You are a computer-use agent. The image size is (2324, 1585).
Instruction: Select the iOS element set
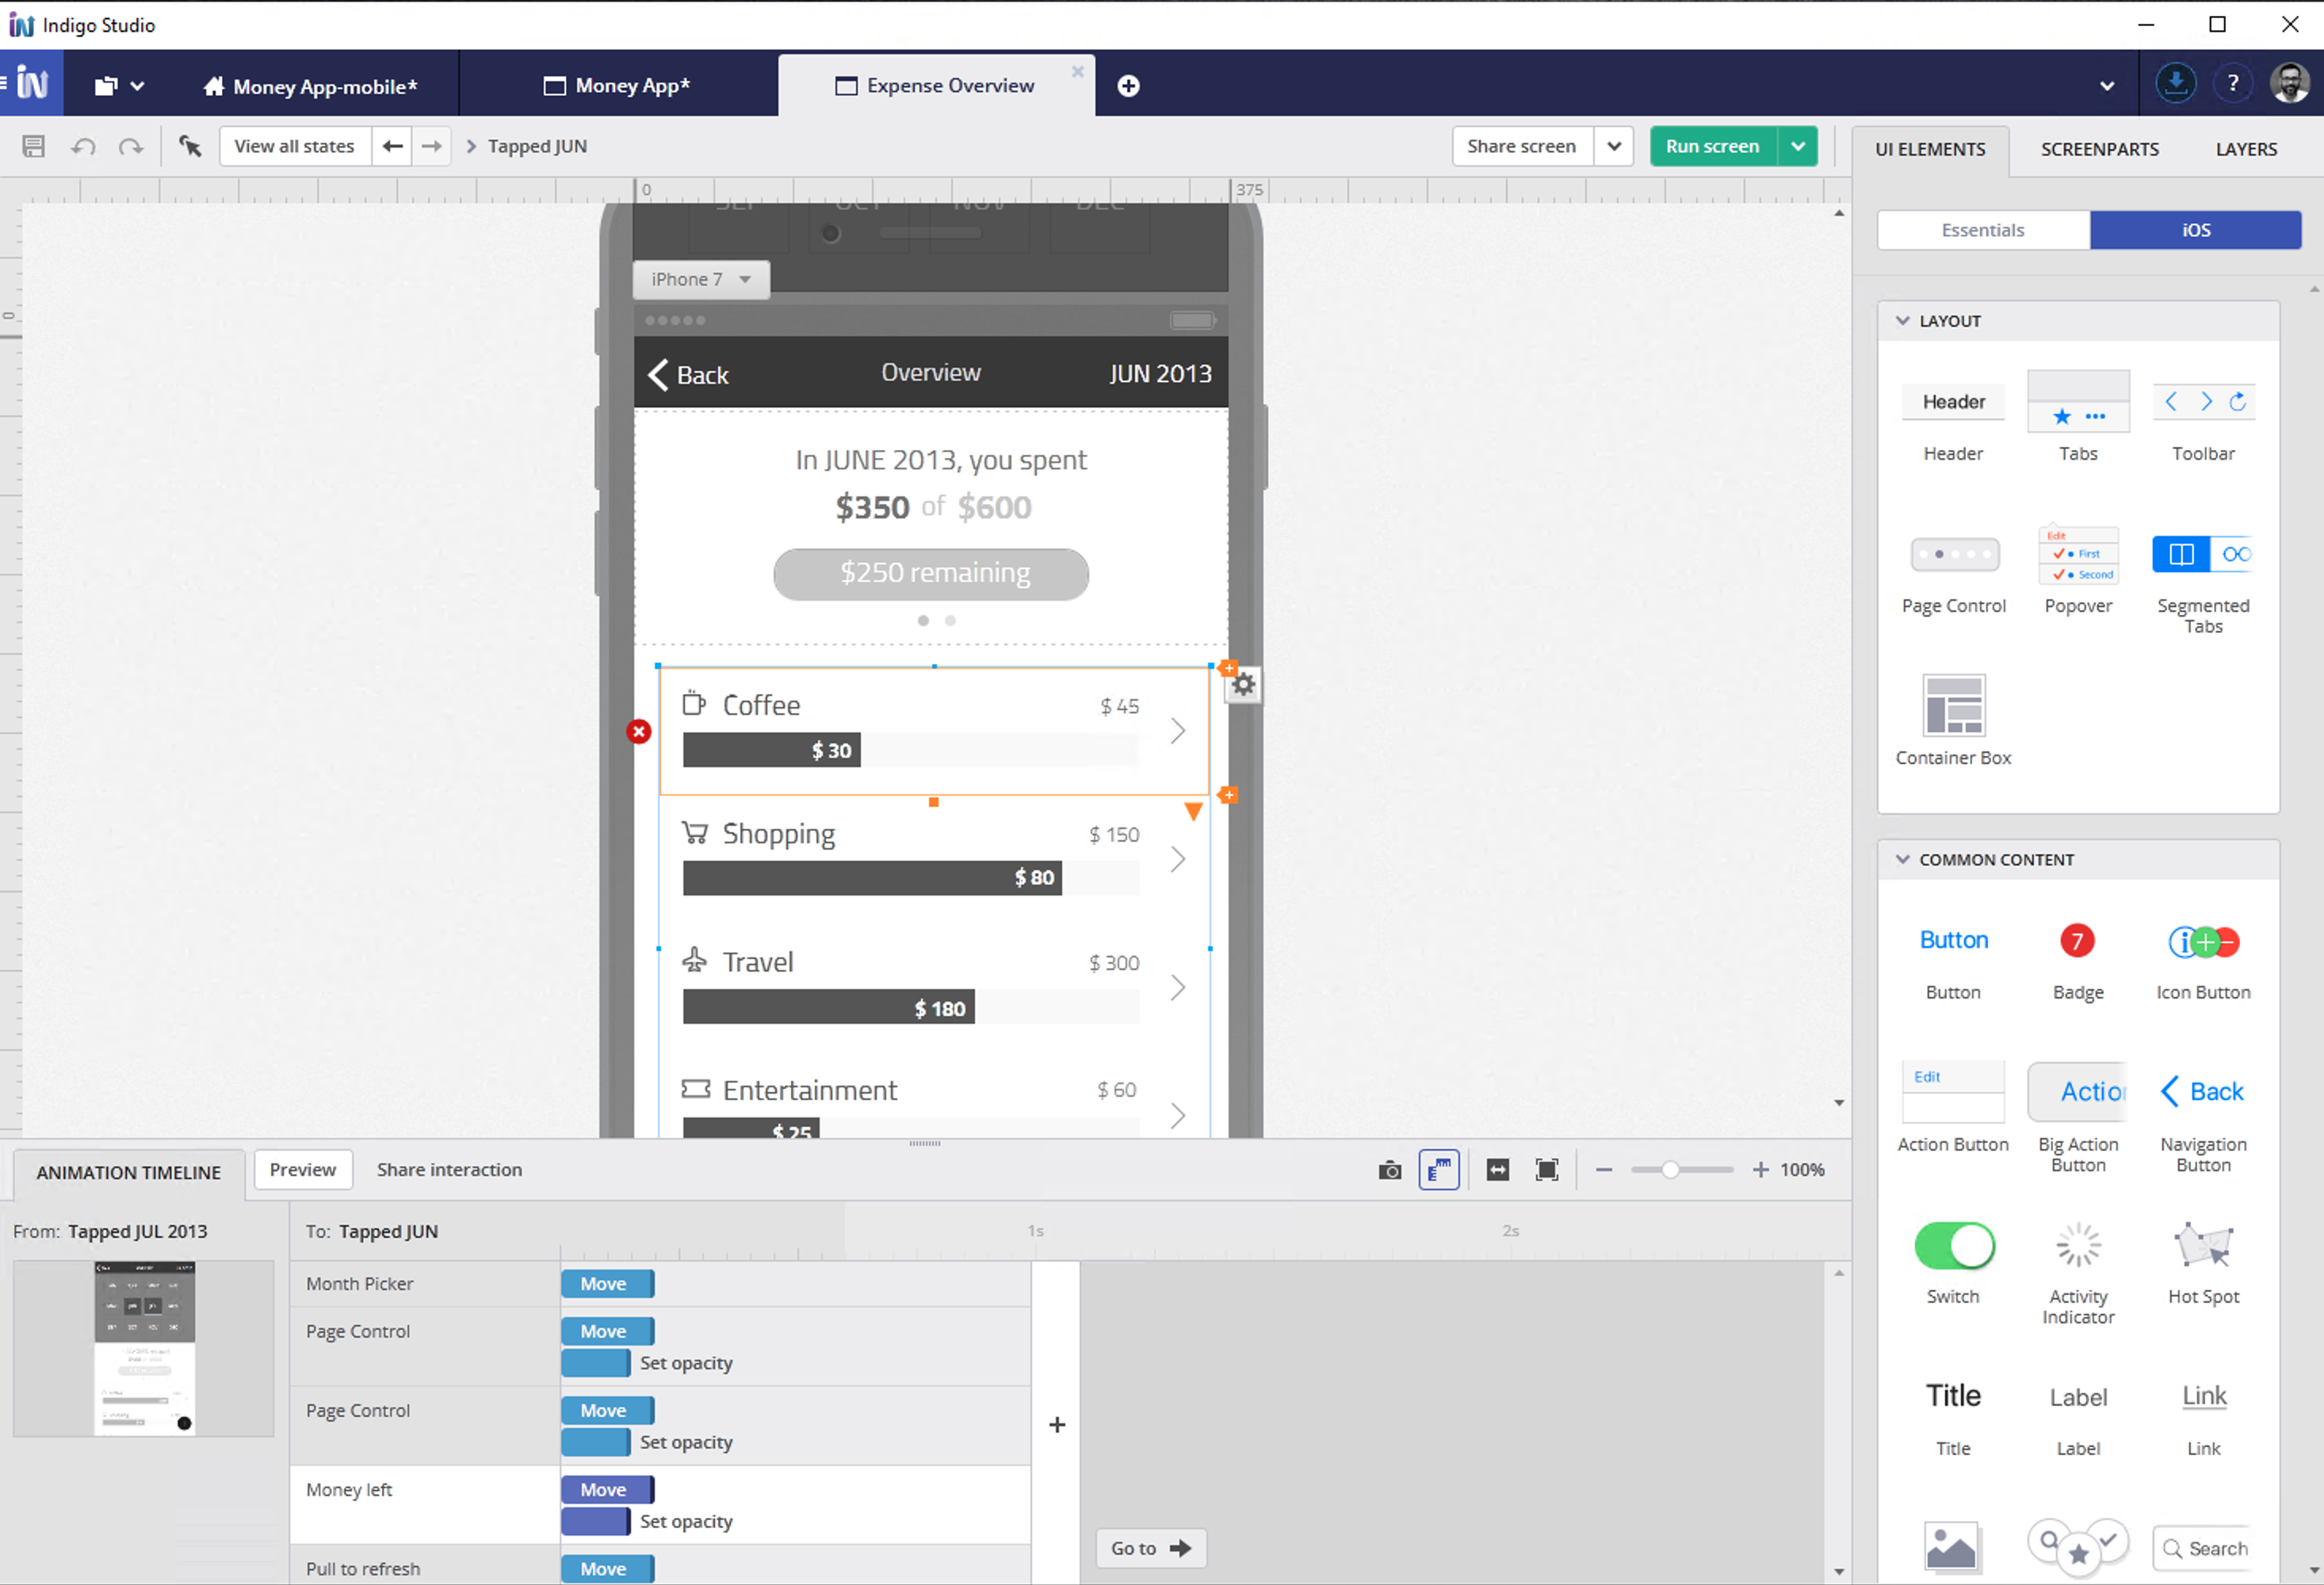[x=2195, y=230]
